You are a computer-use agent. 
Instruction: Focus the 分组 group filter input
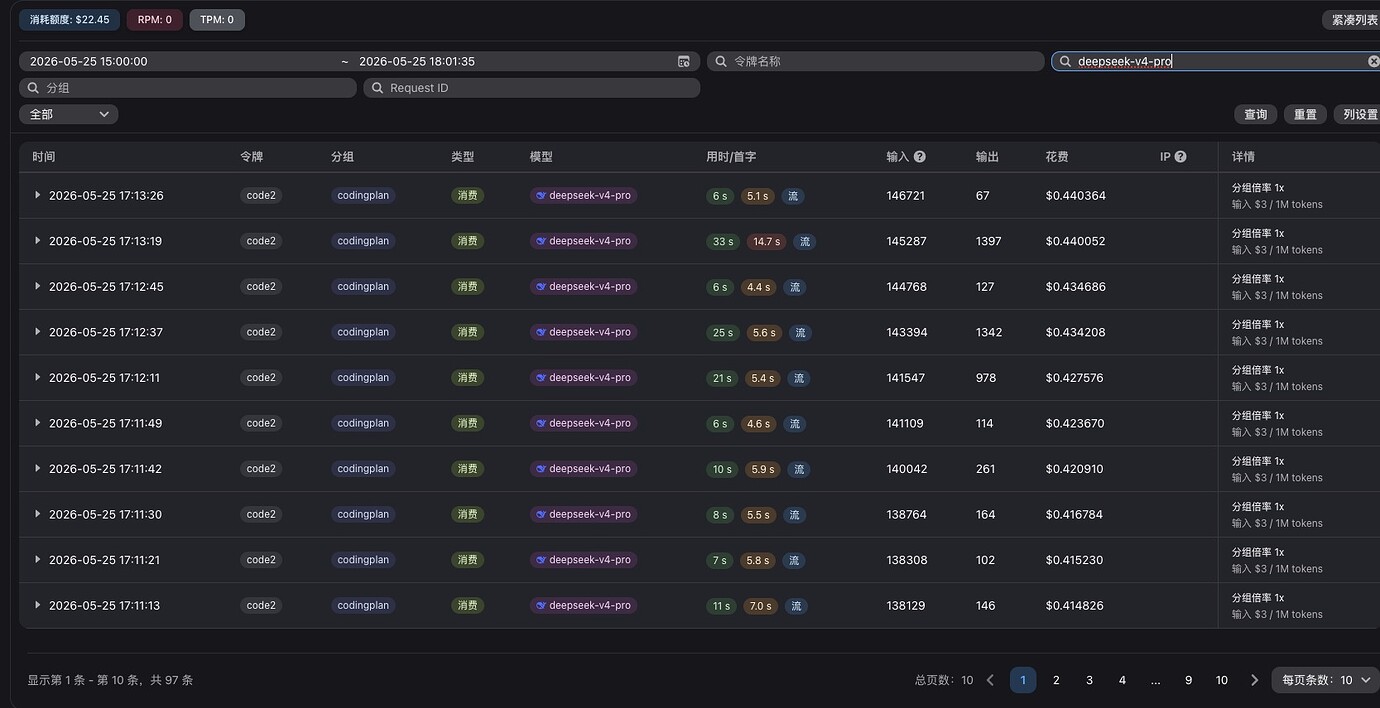point(188,88)
